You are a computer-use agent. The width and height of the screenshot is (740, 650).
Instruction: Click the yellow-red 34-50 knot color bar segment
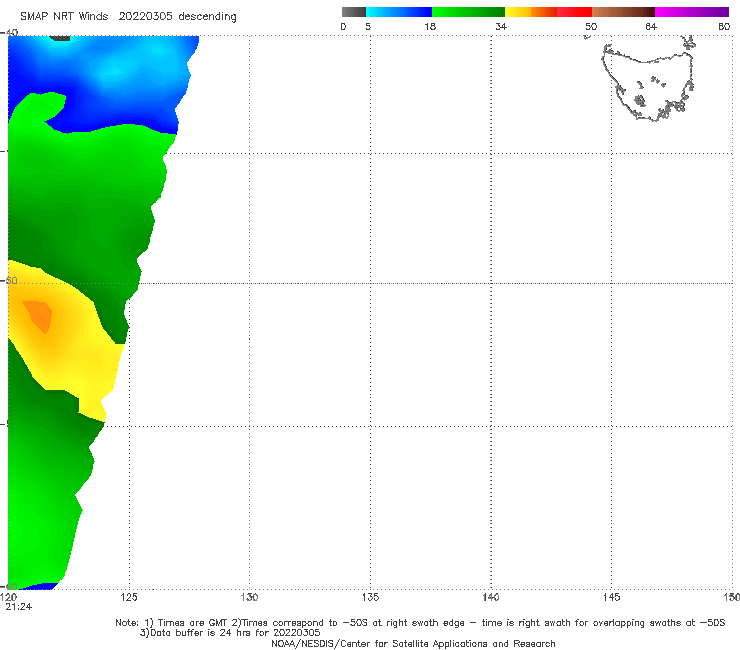click(x=548, y=12)
